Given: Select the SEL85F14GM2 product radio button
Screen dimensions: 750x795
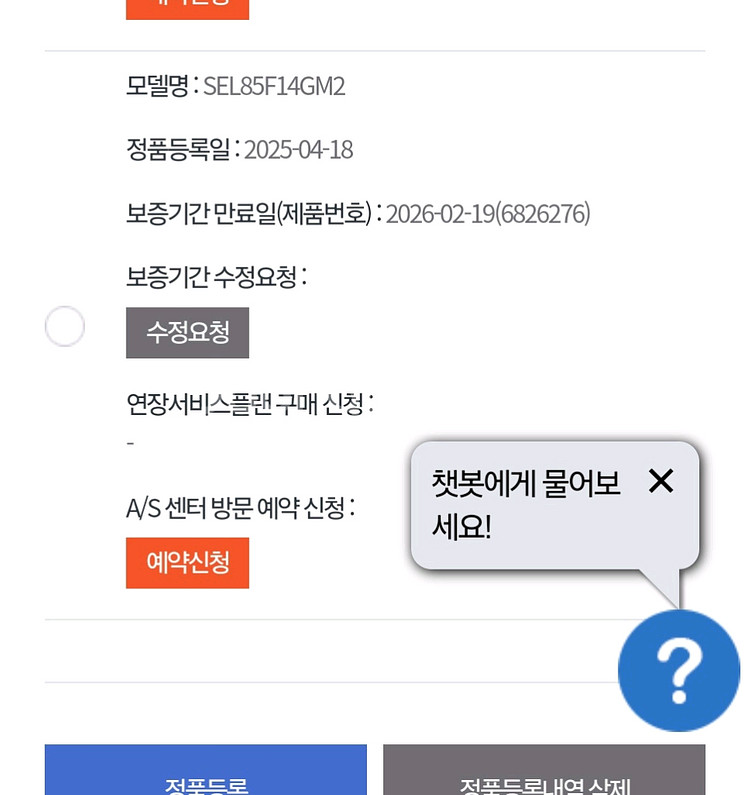Looking at the screenshot, I should (65, 327).
